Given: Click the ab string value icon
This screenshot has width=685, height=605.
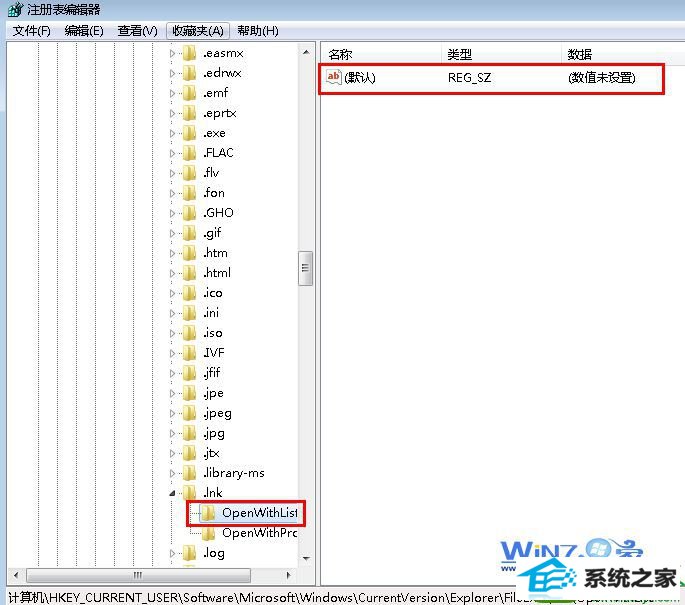Looking at the screenshot, I should [x=334, y=77].
